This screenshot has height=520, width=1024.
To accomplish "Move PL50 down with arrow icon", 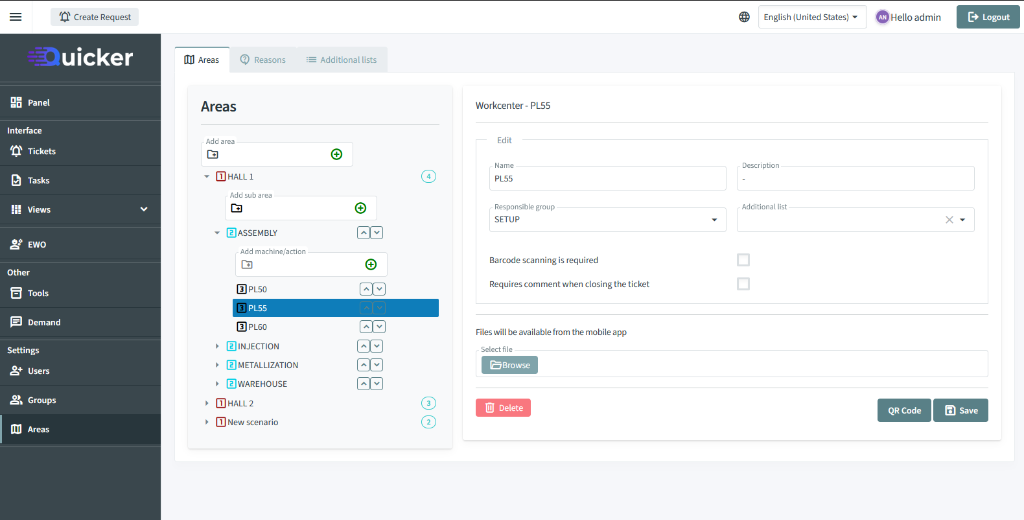I will 378,289.
